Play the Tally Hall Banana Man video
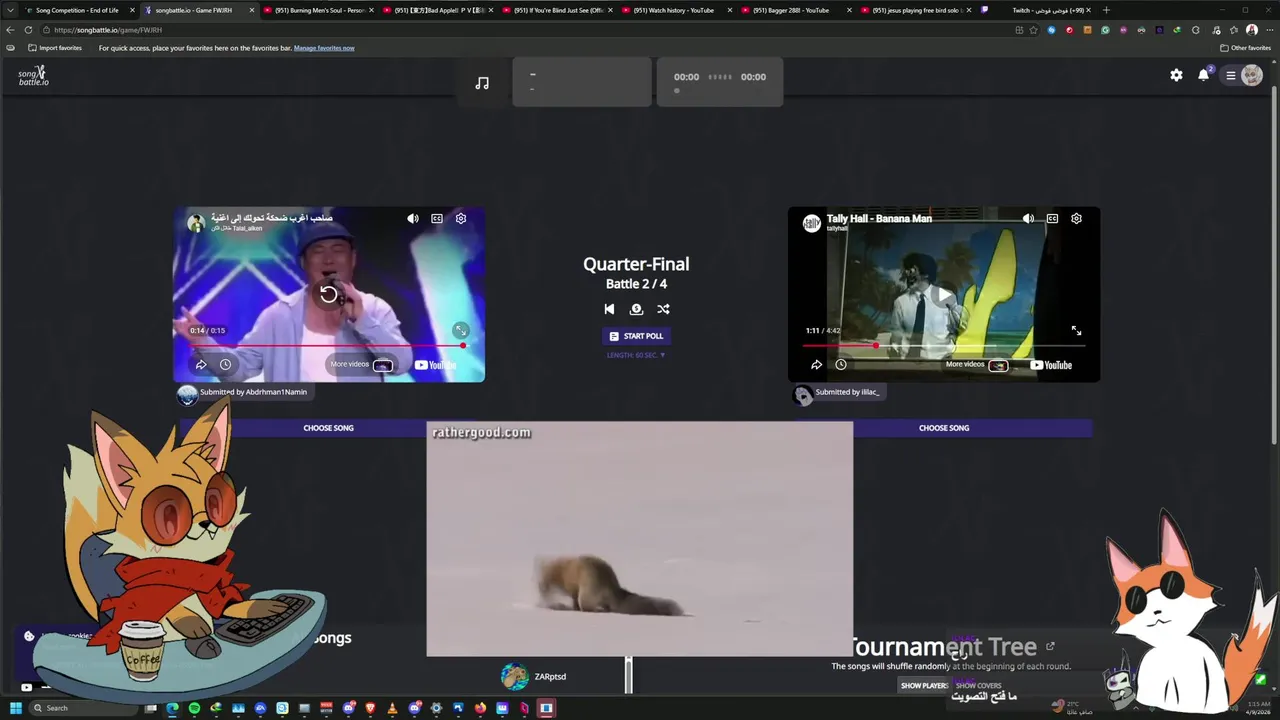Viewport: 1280px width, 720px height. [x=944, y=294]
